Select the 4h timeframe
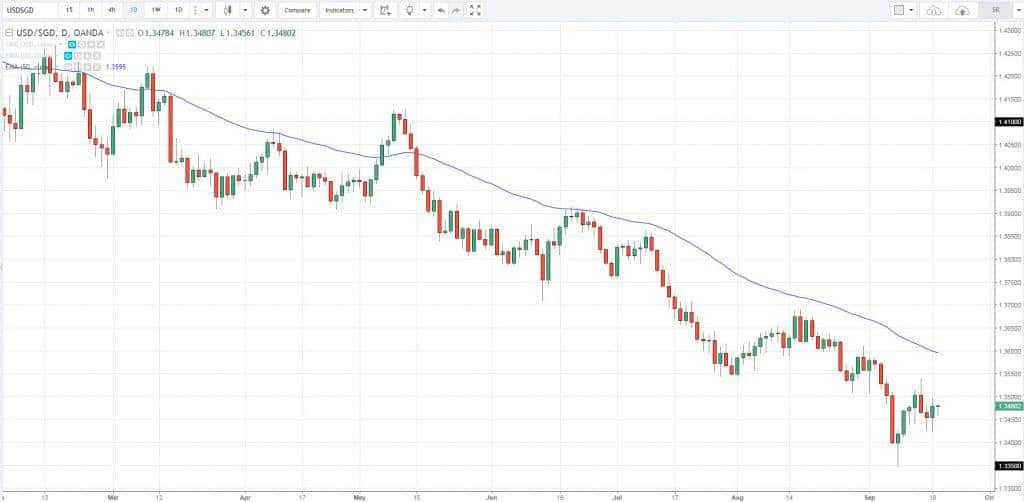Screen dimensions: 1024x502 (x=111, y=10)
